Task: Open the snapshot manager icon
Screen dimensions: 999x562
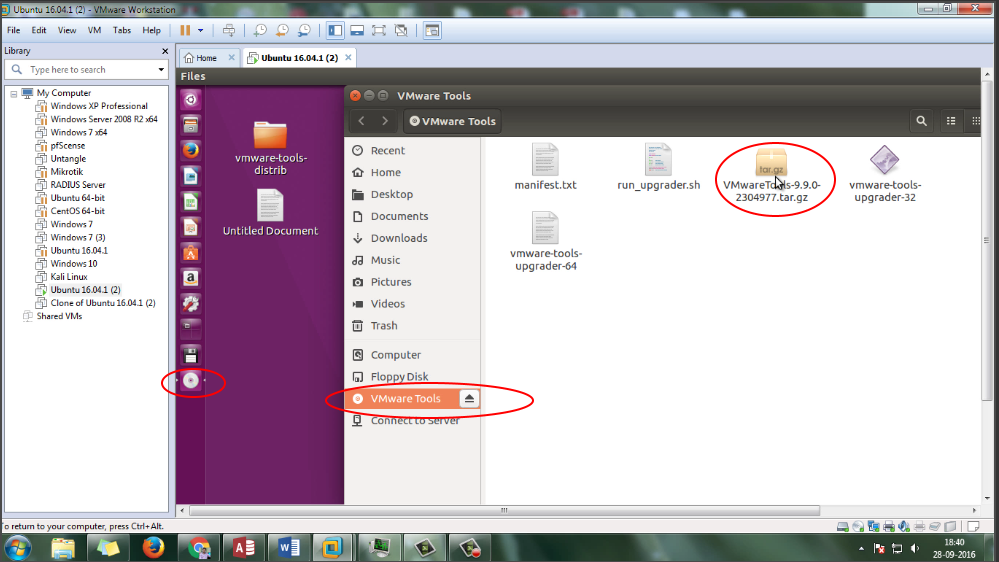Action: pyautogui.click(x=305, y=30)
